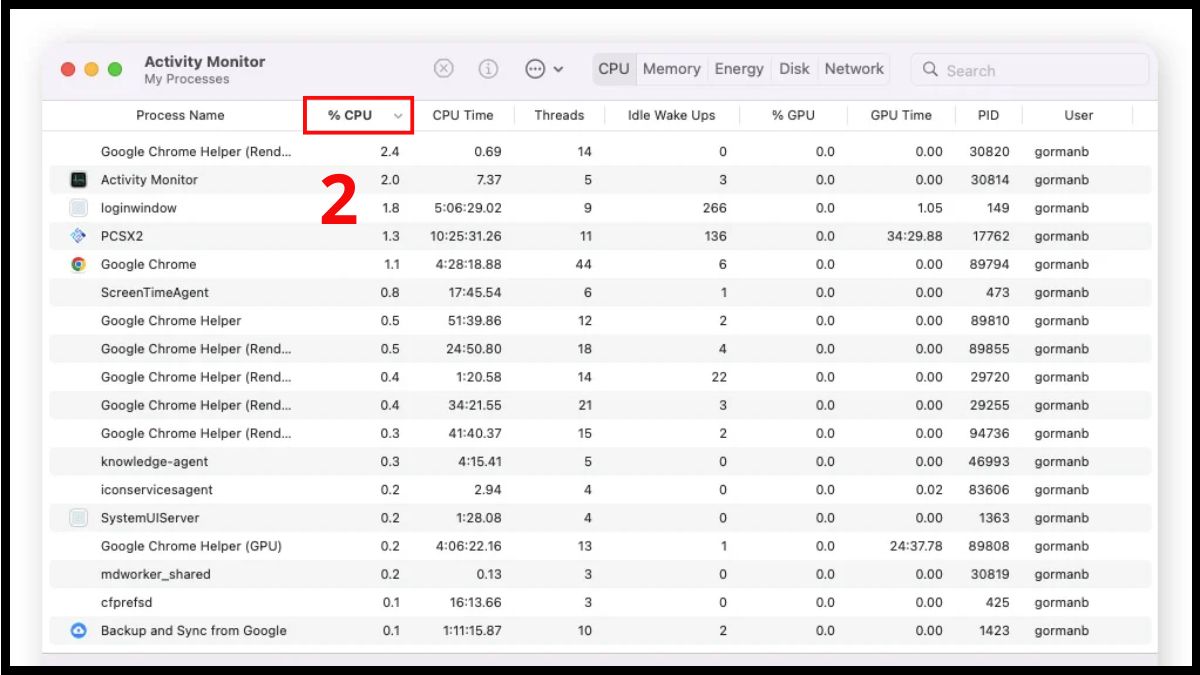1200x675 pixels.
Task: Select the cfprefsd process
Action: 126,603
